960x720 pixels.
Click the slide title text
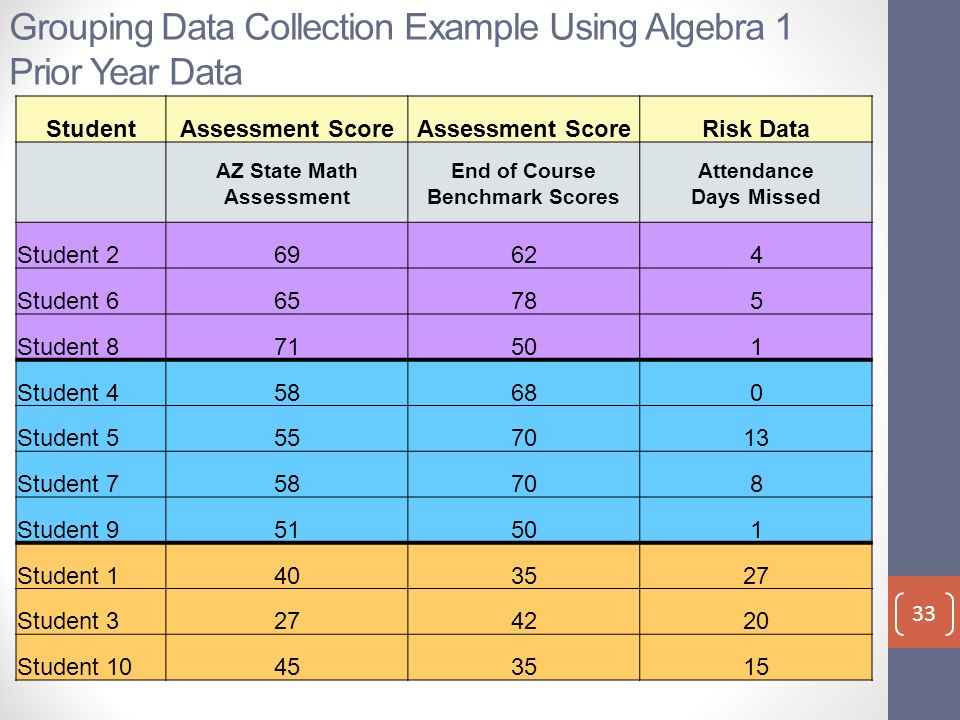coord(401,50)
